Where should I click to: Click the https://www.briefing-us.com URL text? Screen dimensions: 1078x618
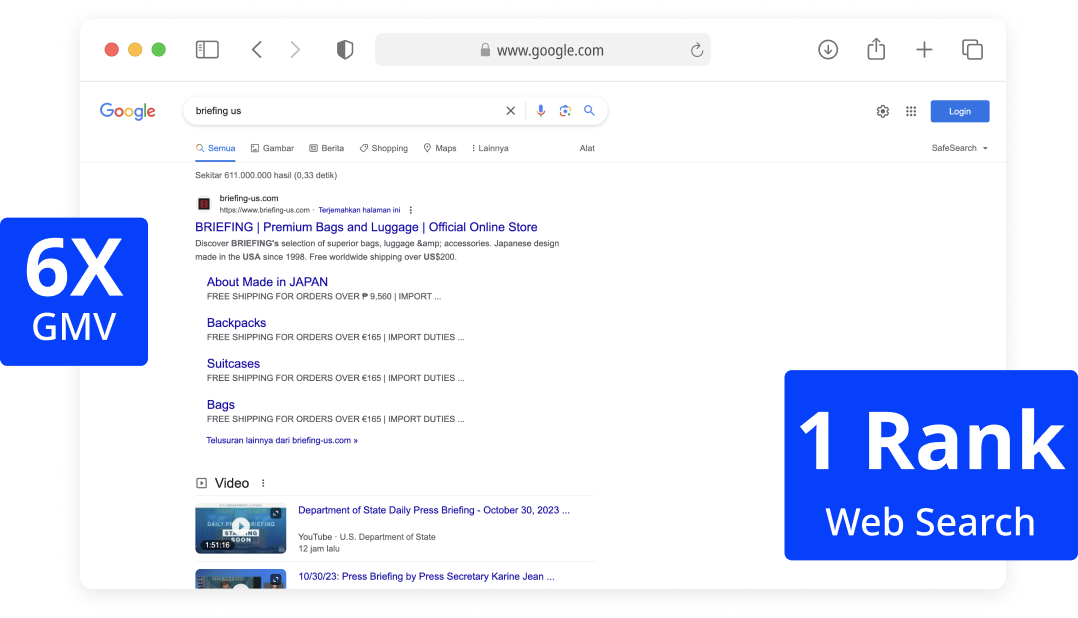pos(265,210)
